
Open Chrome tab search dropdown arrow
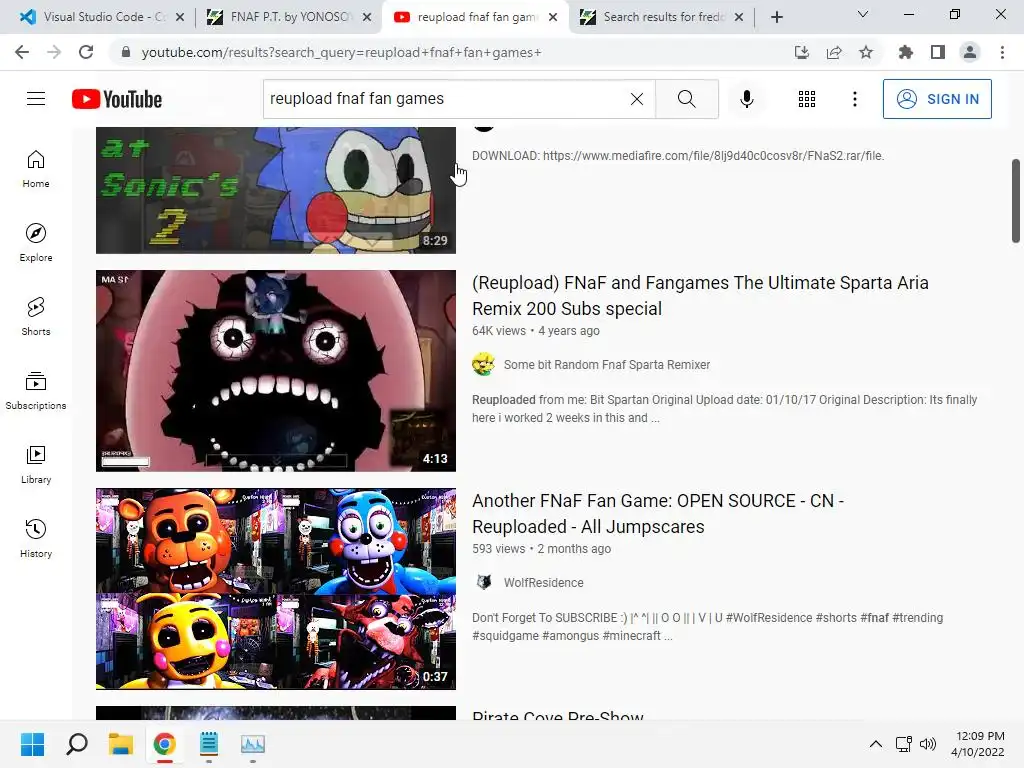coord(863,14)
